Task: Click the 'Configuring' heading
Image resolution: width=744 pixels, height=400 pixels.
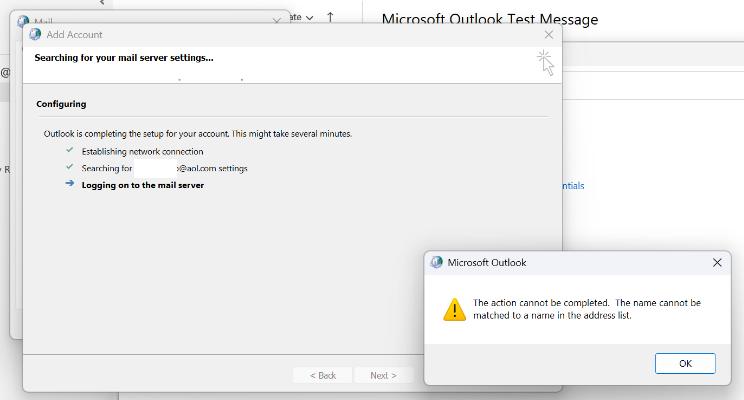Action: coord(61,104)
